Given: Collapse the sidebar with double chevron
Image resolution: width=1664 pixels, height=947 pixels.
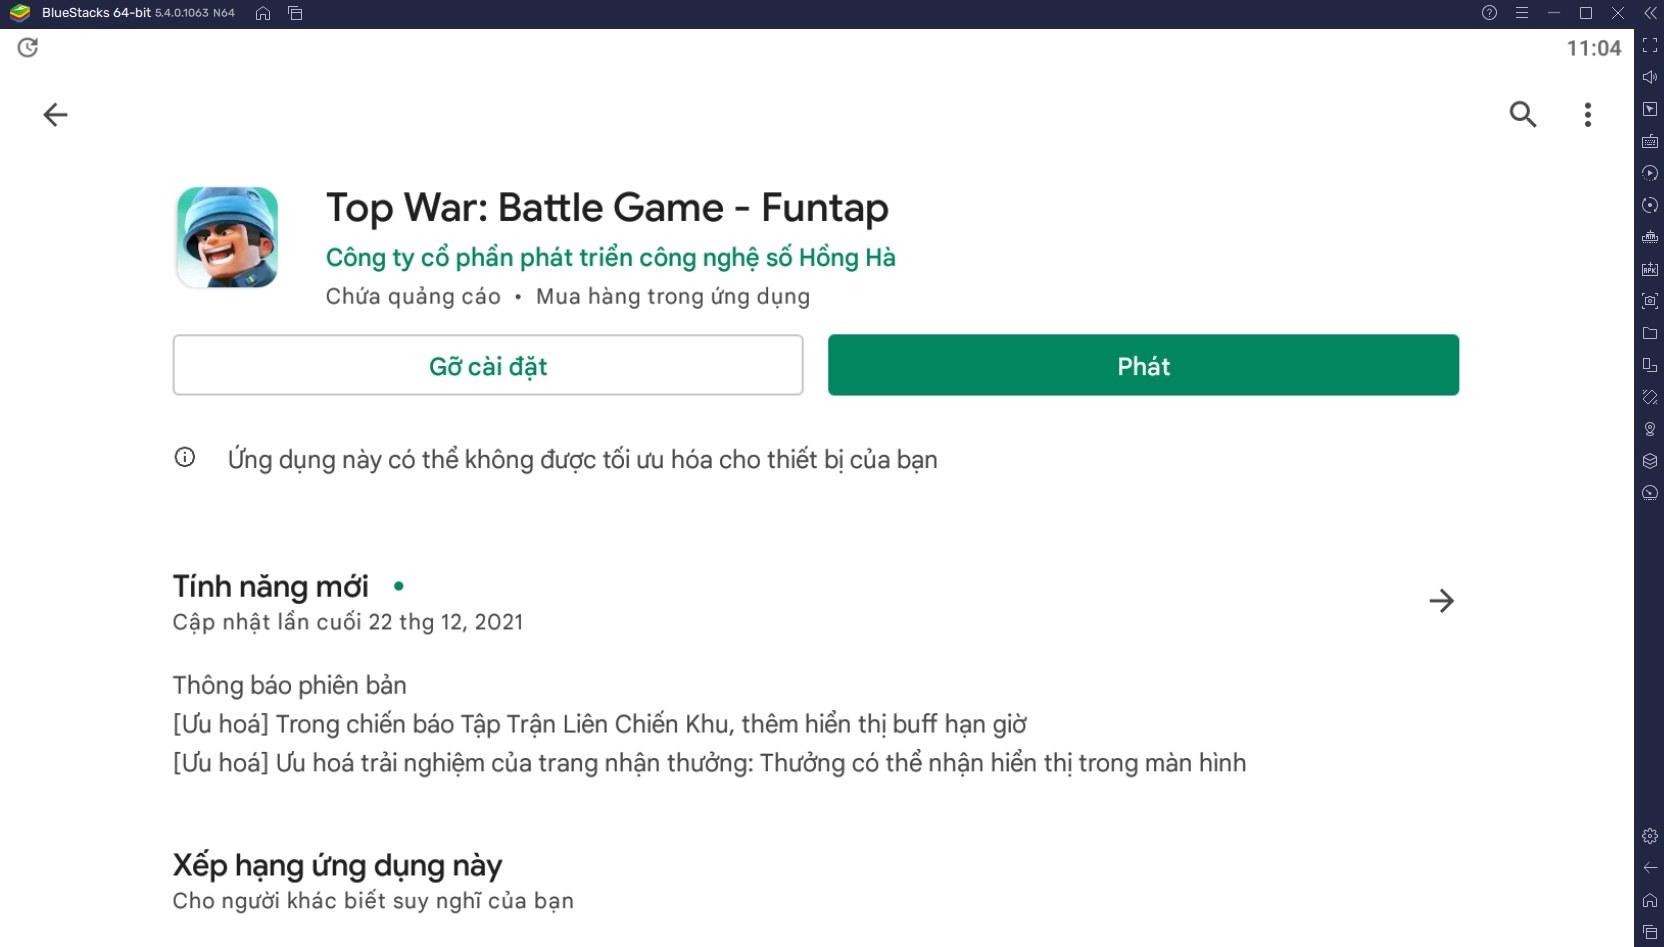Looking at the screenshot, I should (1650, 13).
